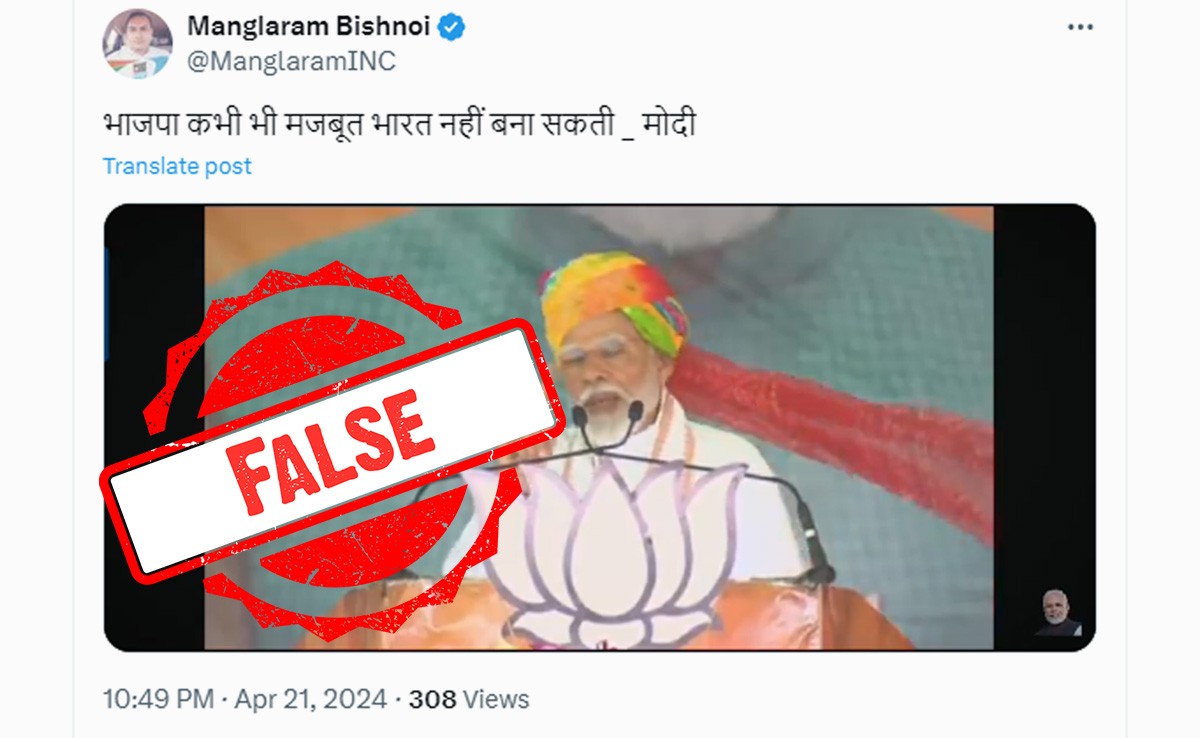Click the Hindi post text starting with भाजपा
This screenshot has width=1200, height=738.
pyautogui.click(x=399, y=126)
